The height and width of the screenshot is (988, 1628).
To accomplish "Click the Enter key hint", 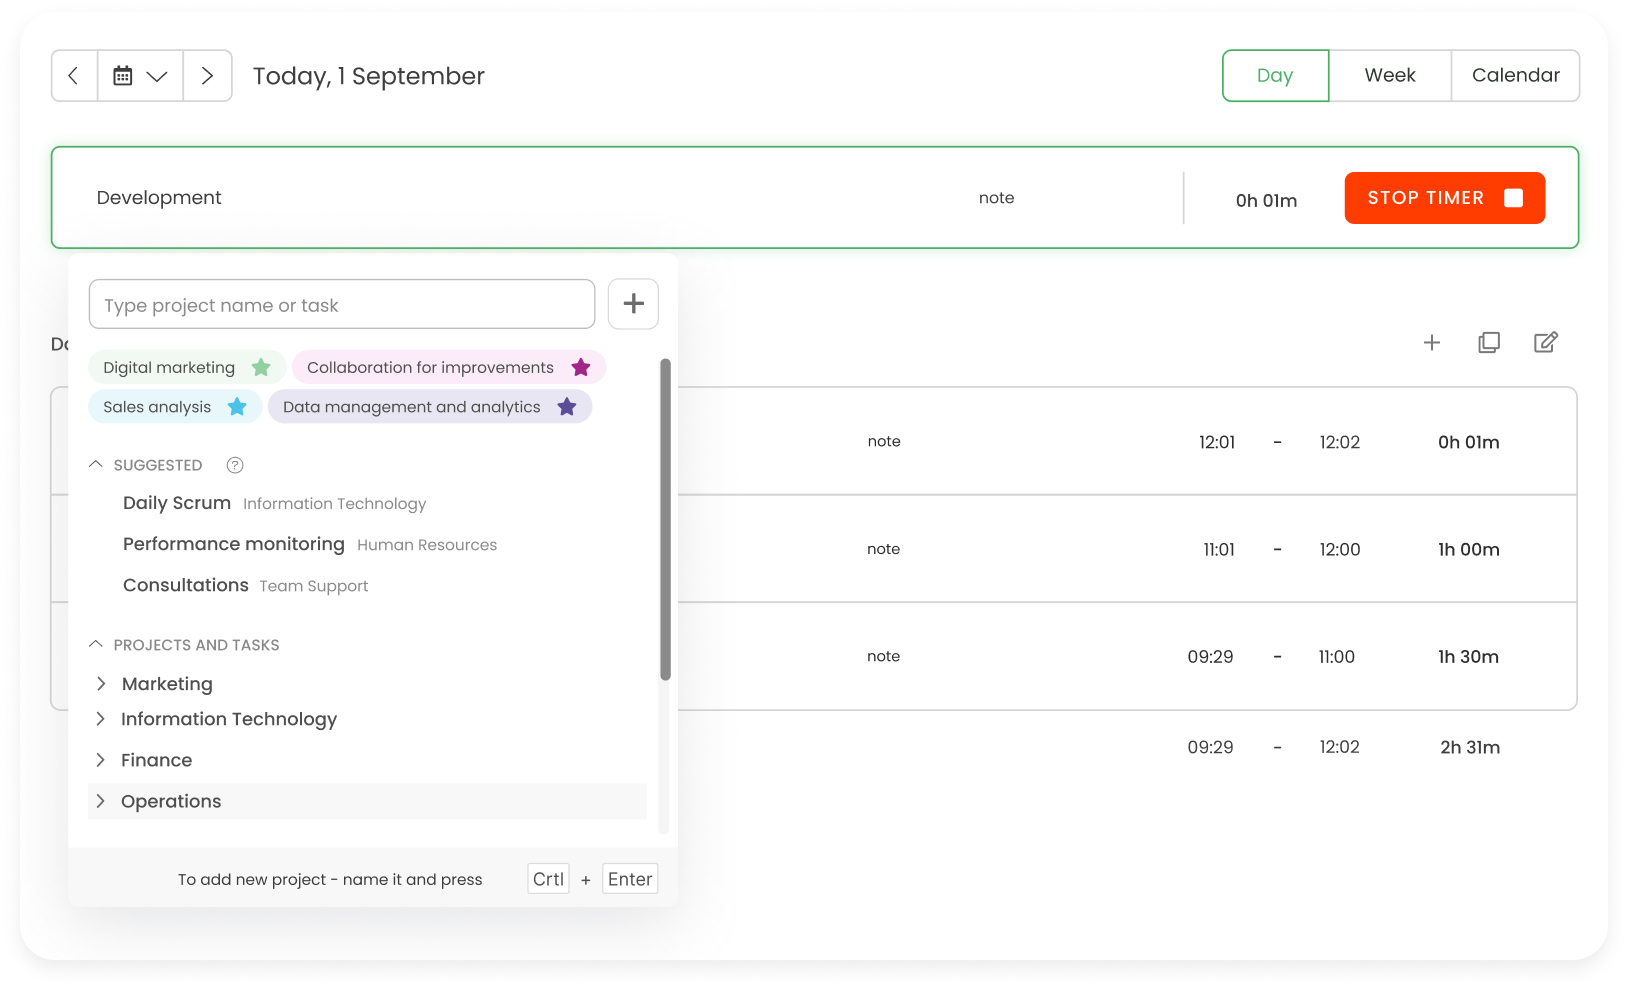I will pos(630,879).
